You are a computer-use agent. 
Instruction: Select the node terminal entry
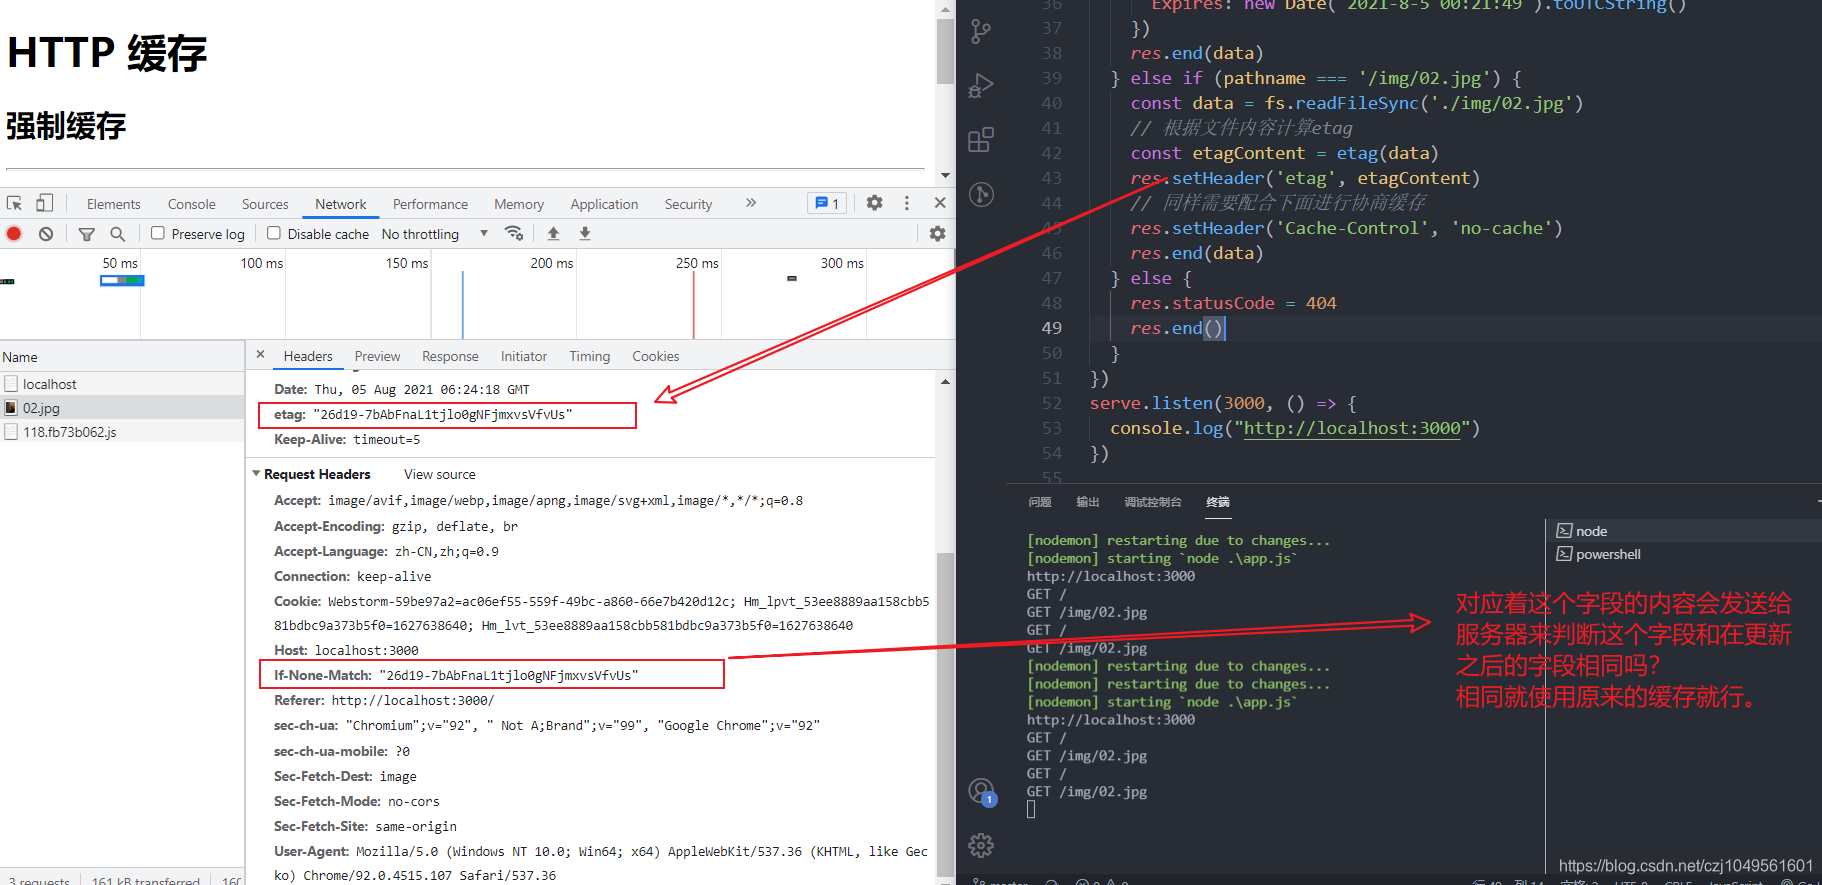tap(1684, 531)
